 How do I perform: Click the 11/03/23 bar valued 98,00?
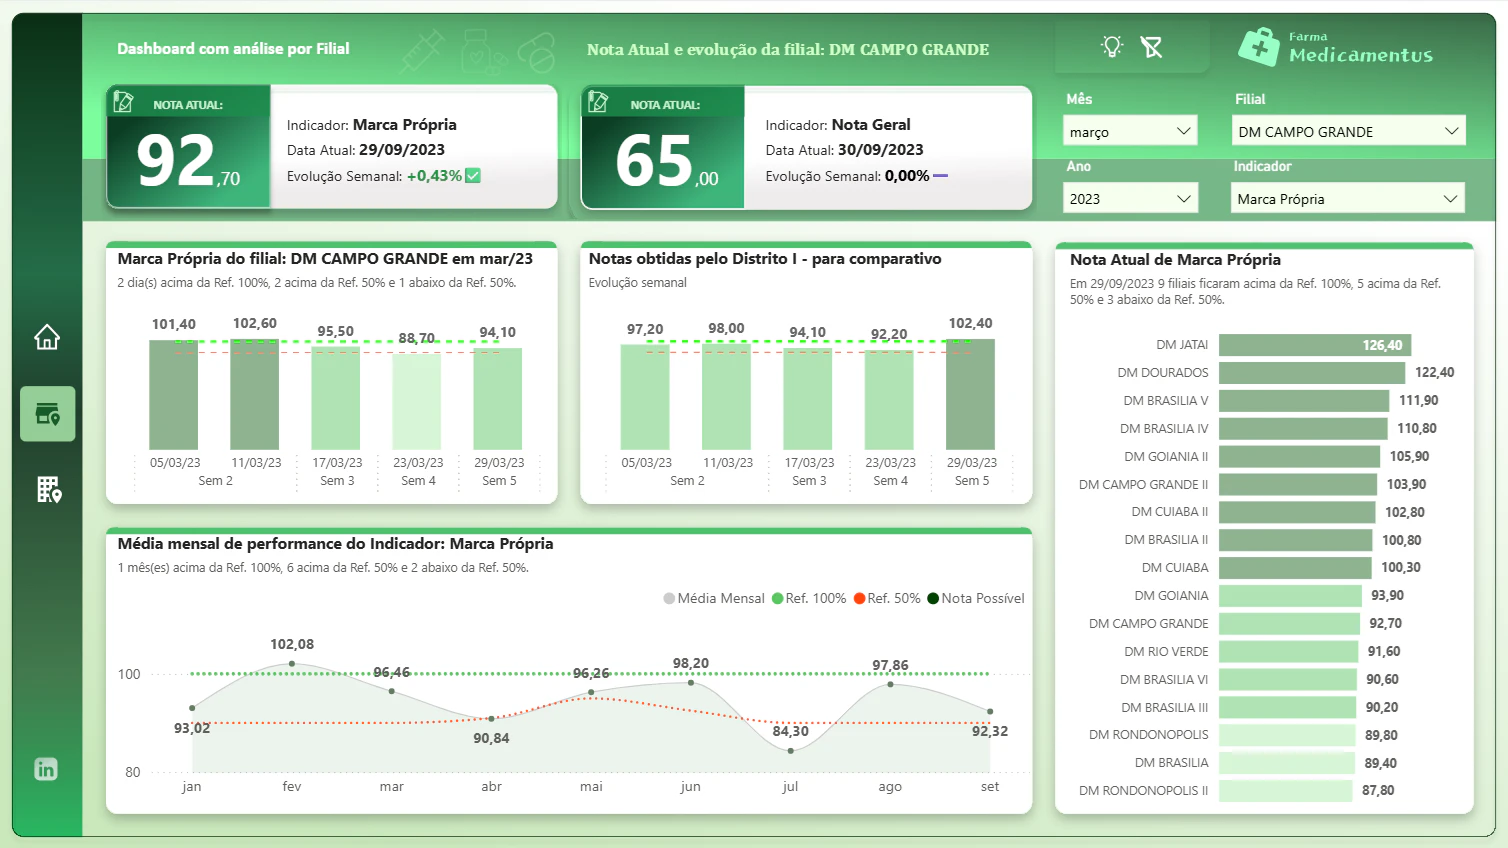(726, 397)
